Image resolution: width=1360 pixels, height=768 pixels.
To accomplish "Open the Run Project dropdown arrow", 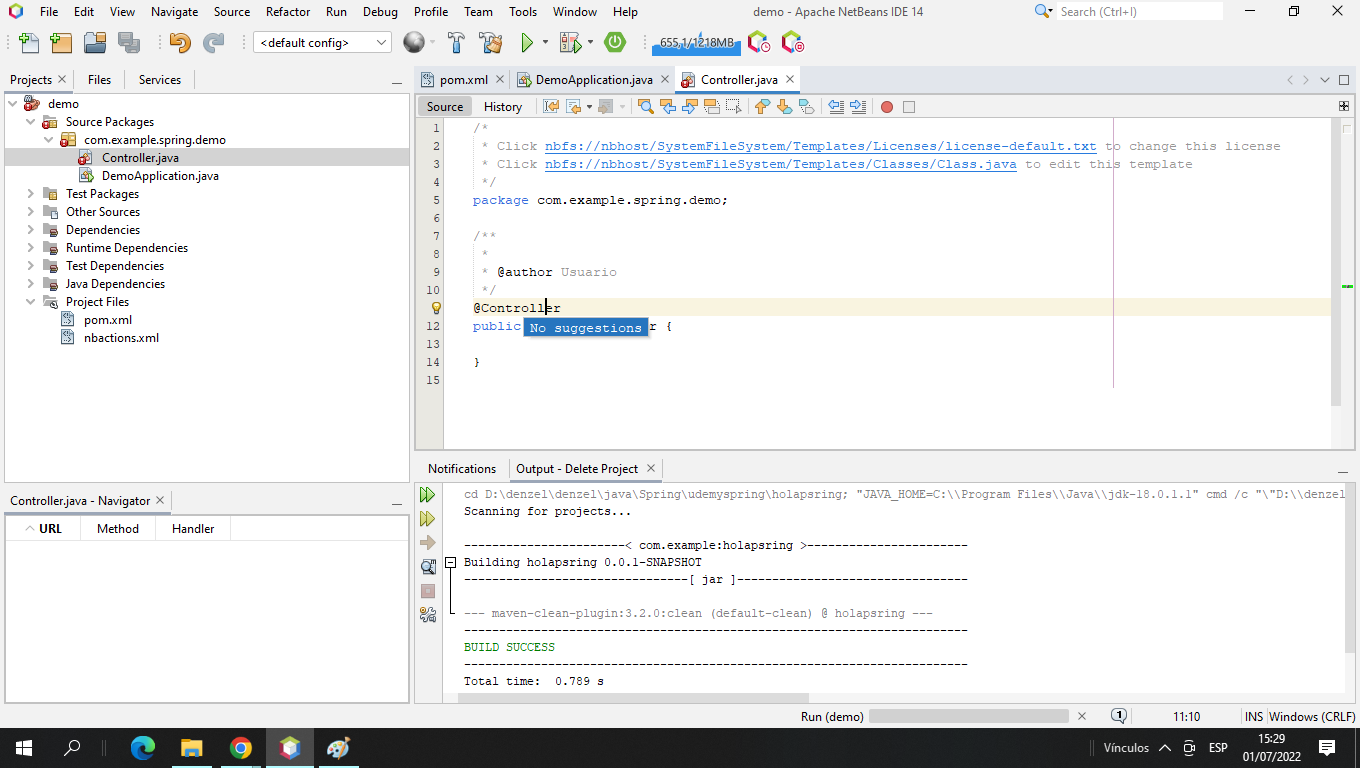I will (x=545, y=43).
